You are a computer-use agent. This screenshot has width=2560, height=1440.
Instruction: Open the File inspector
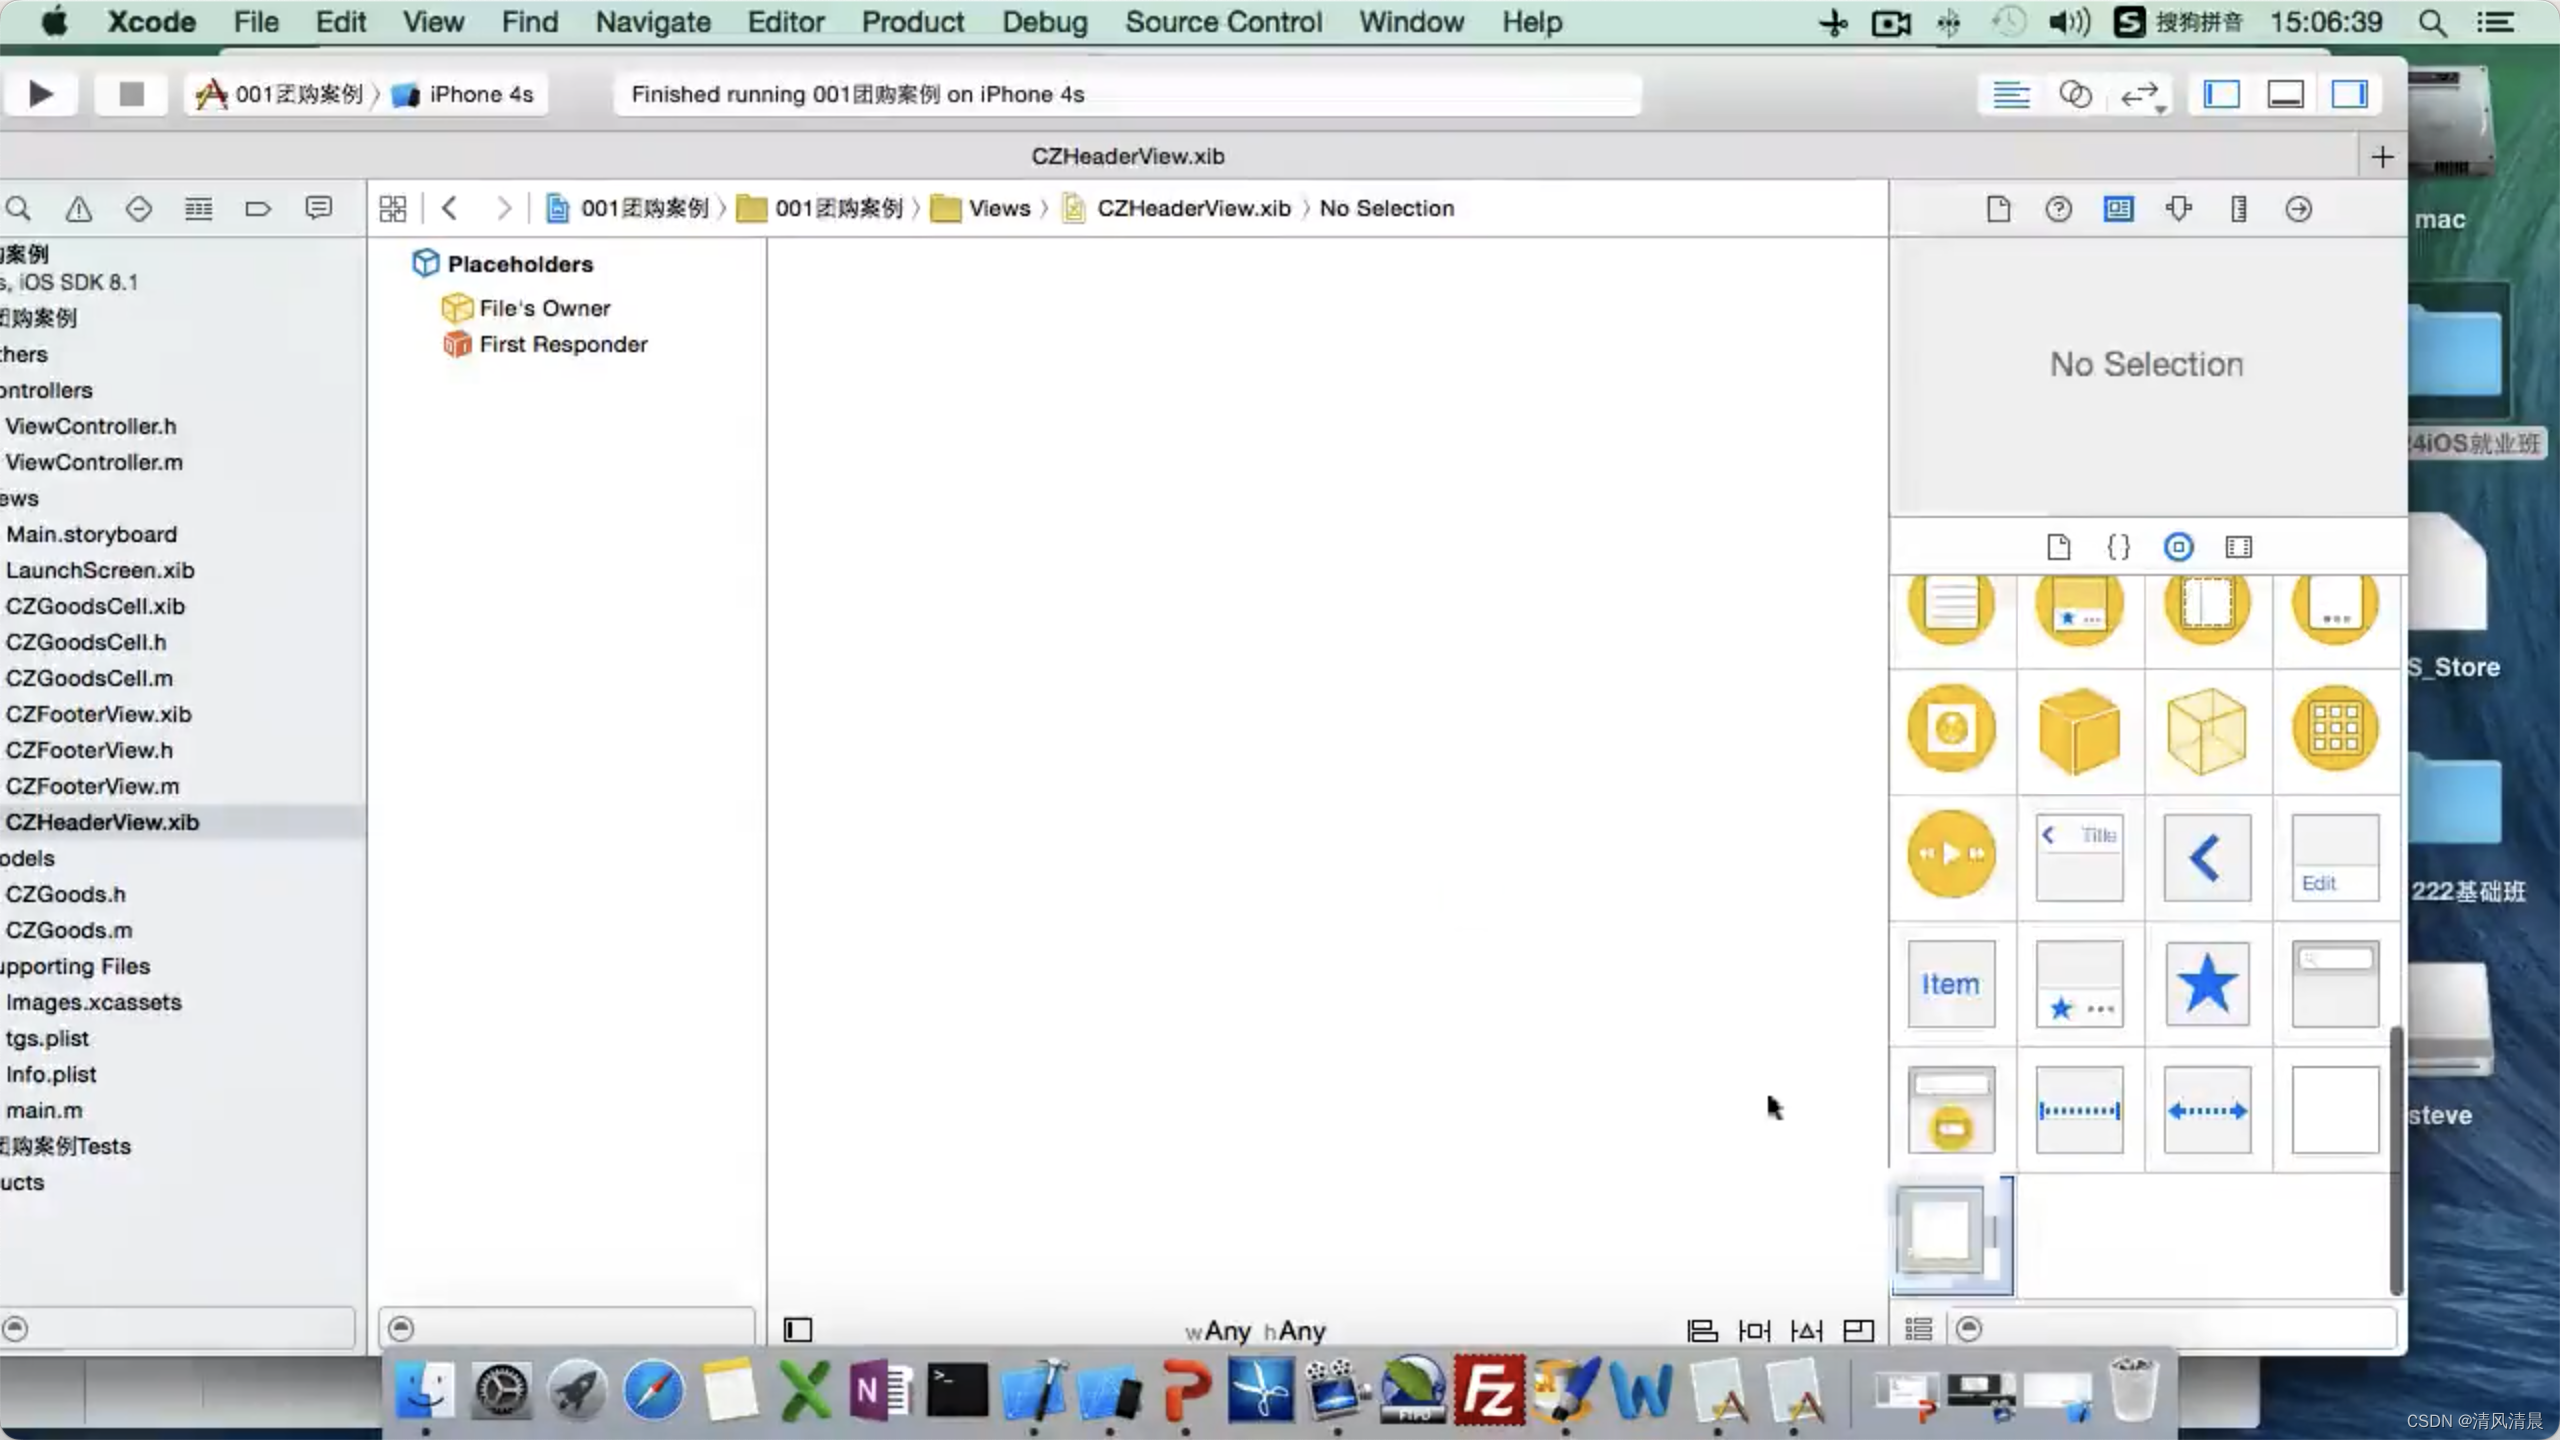point(1998,209)
